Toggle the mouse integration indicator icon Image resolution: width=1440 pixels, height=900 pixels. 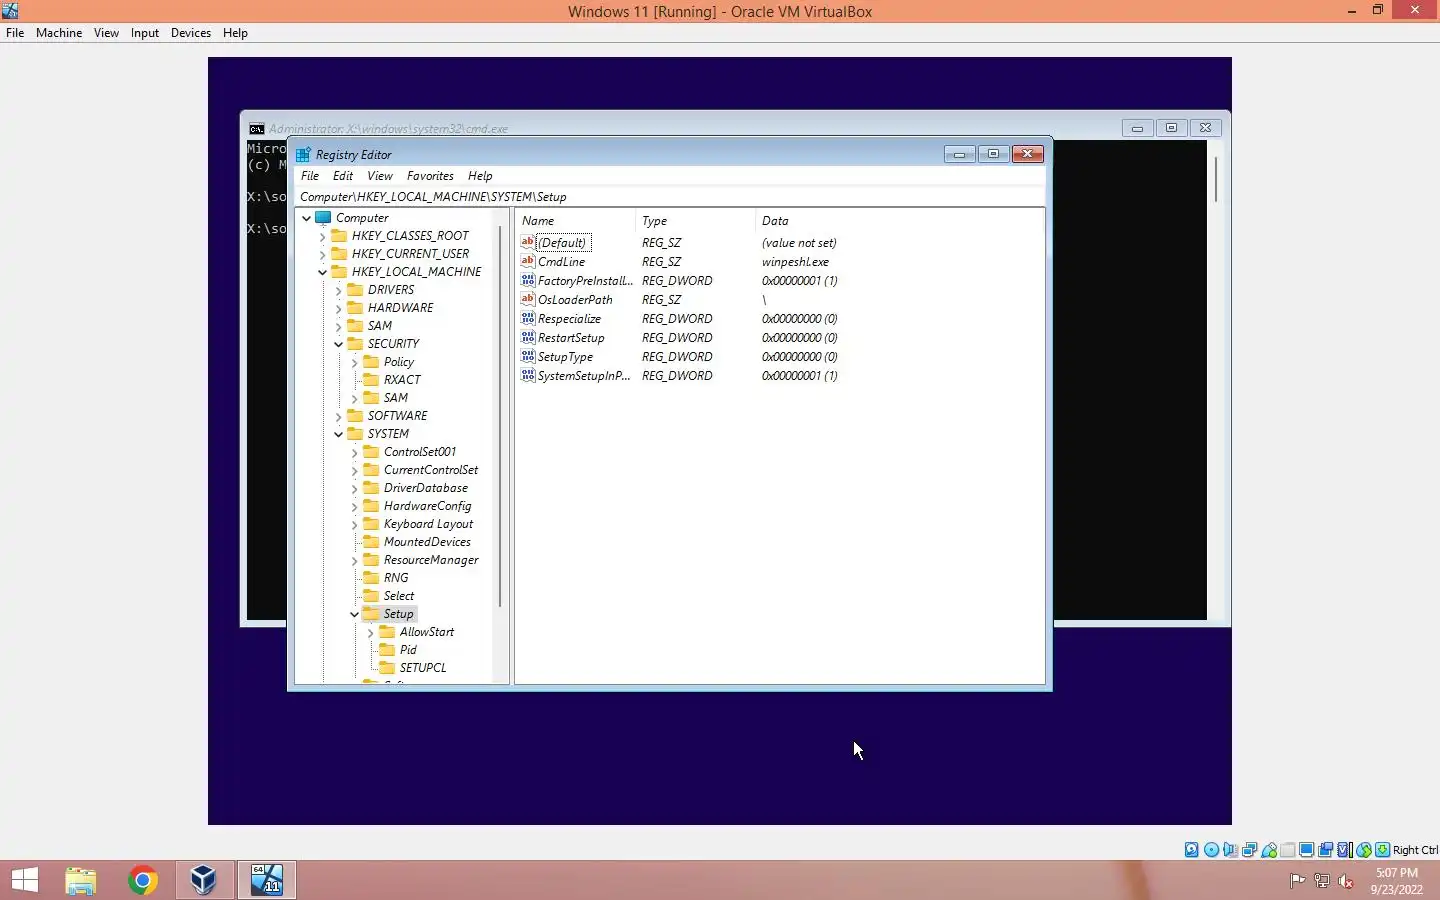(x=1363, y=850)
